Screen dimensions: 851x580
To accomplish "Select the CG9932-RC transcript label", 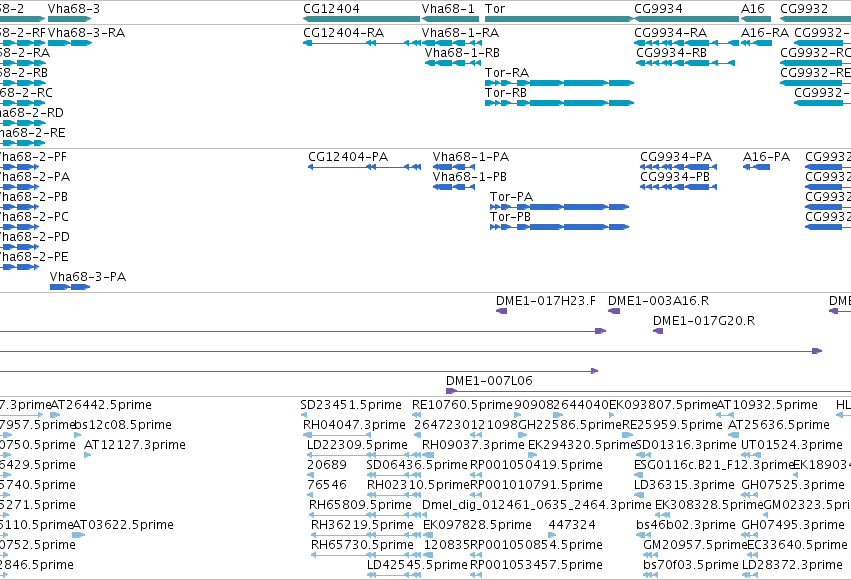I will click(815, 53).
